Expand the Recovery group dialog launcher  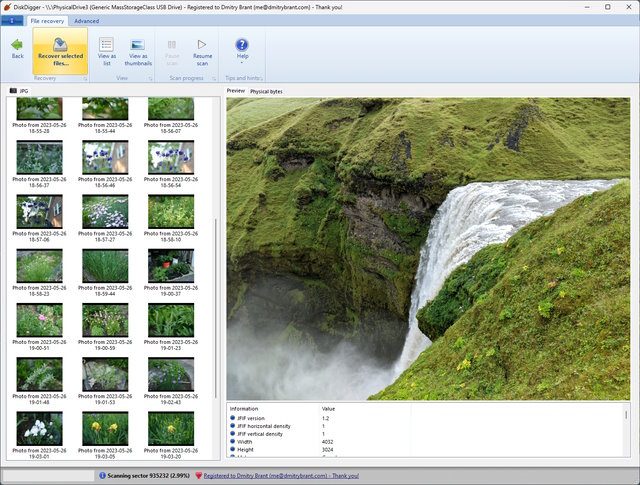84,77
